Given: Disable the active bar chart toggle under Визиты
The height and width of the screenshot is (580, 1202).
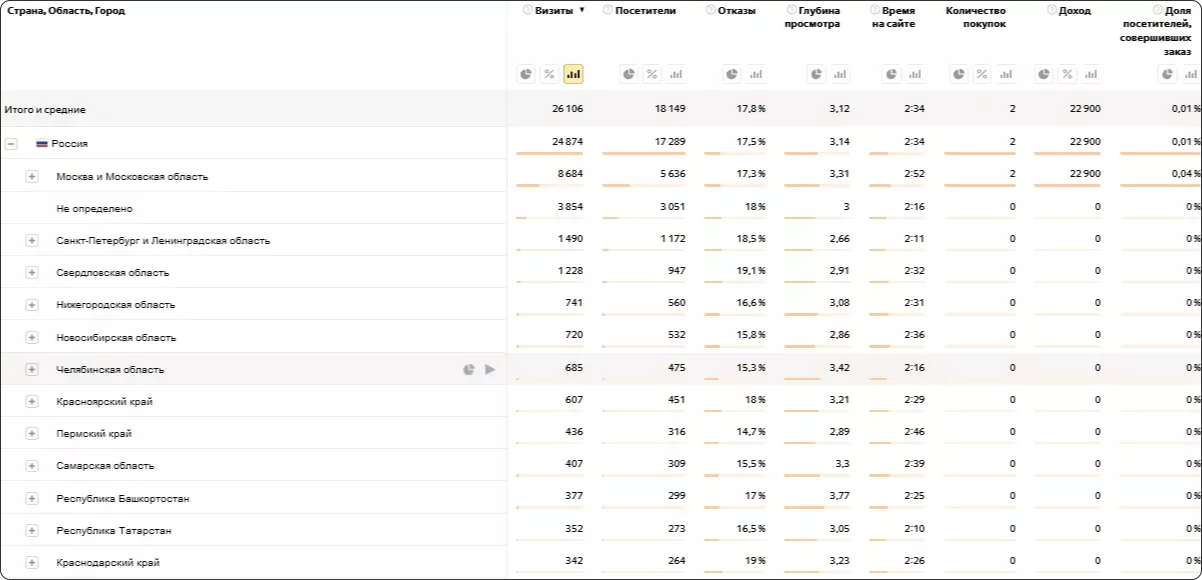Looking at the screenshot, I should click(573, 74).
